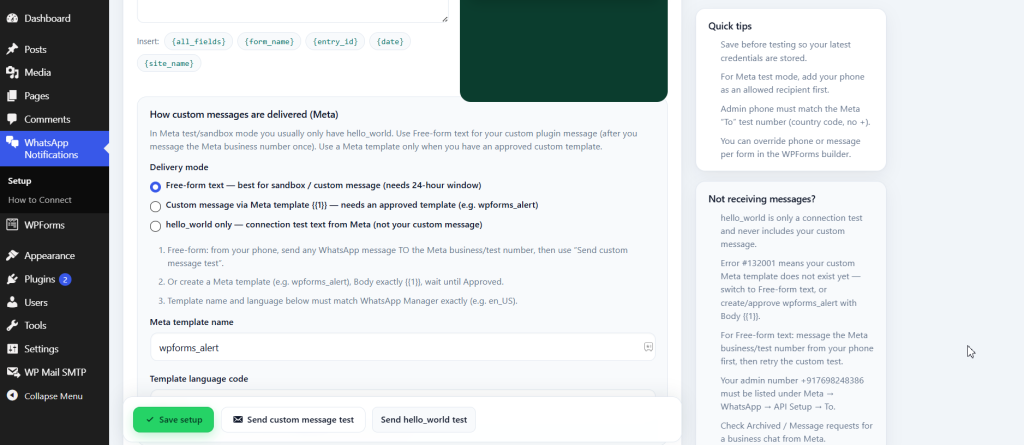Select Free-form text delivery mode
This screenshot has height=445, width=1024.
(155, 187)
